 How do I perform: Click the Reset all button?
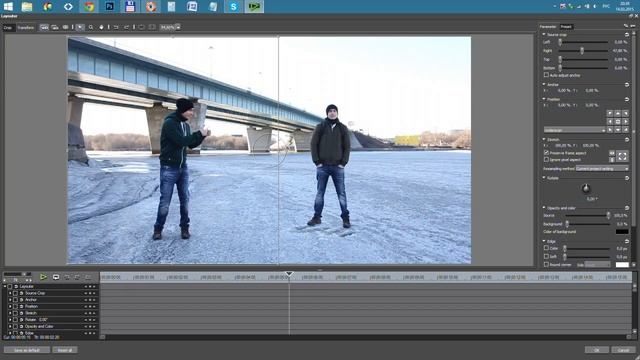tap(65, 350)
